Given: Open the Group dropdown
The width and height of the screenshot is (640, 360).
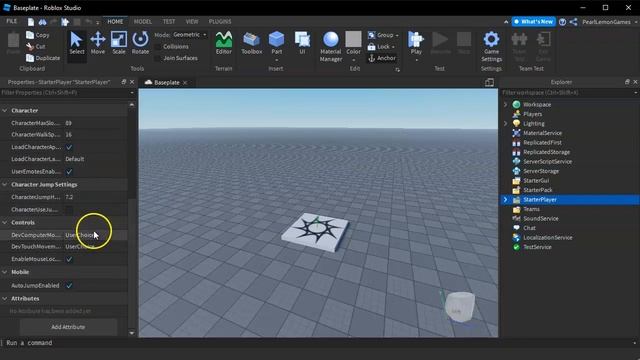Looking at the screenshot, I should 383,35.
